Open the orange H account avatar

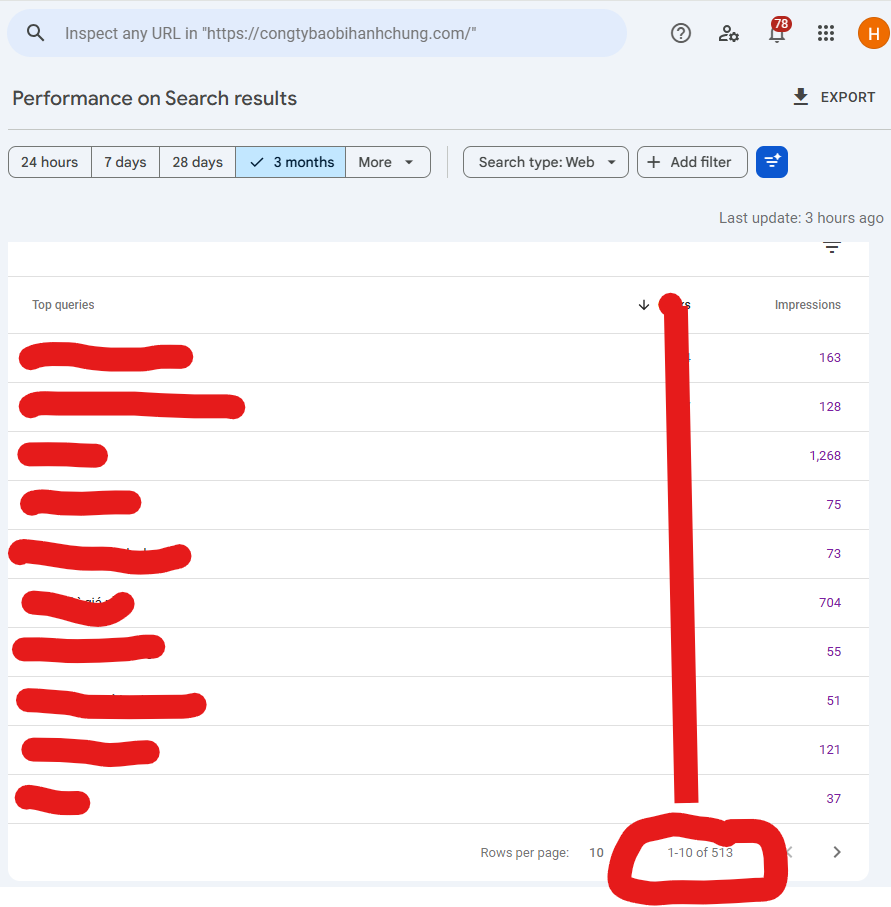tap(873, 34)
